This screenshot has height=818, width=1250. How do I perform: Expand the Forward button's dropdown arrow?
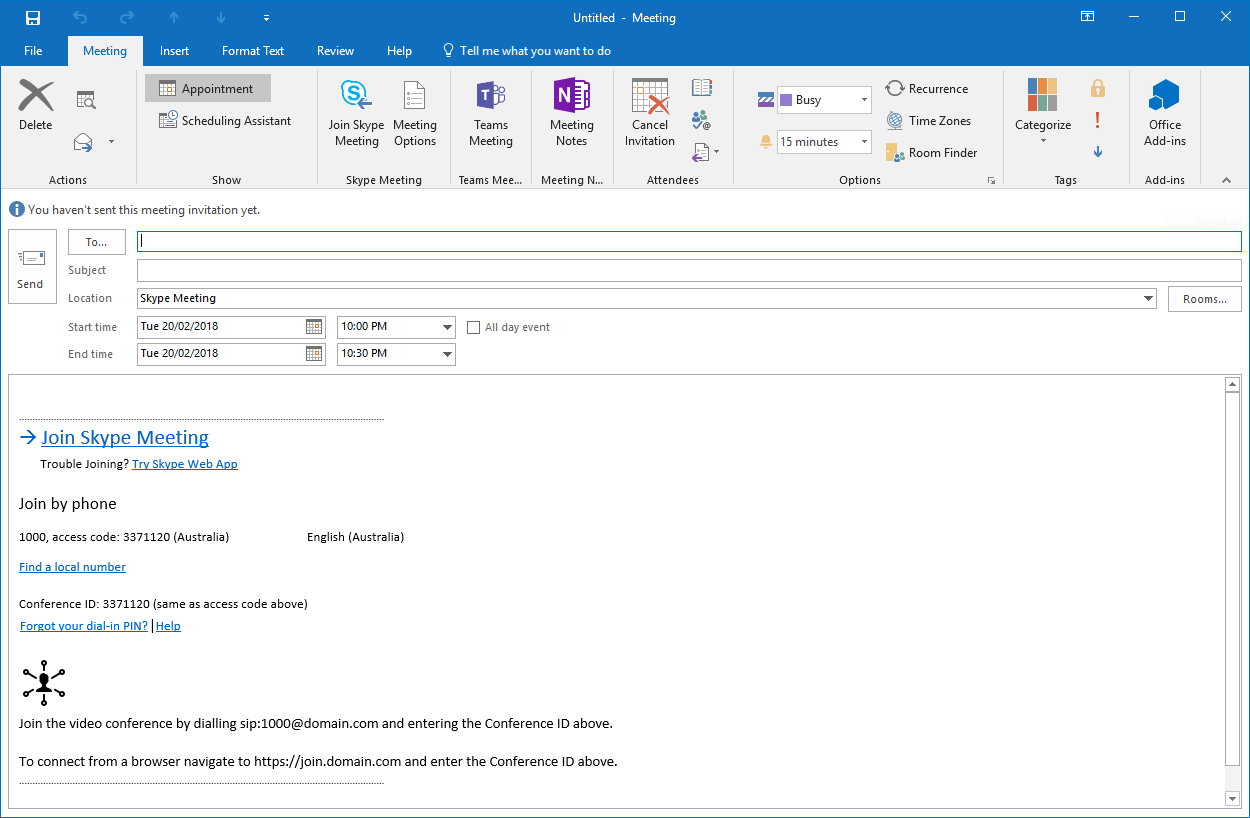111,142
